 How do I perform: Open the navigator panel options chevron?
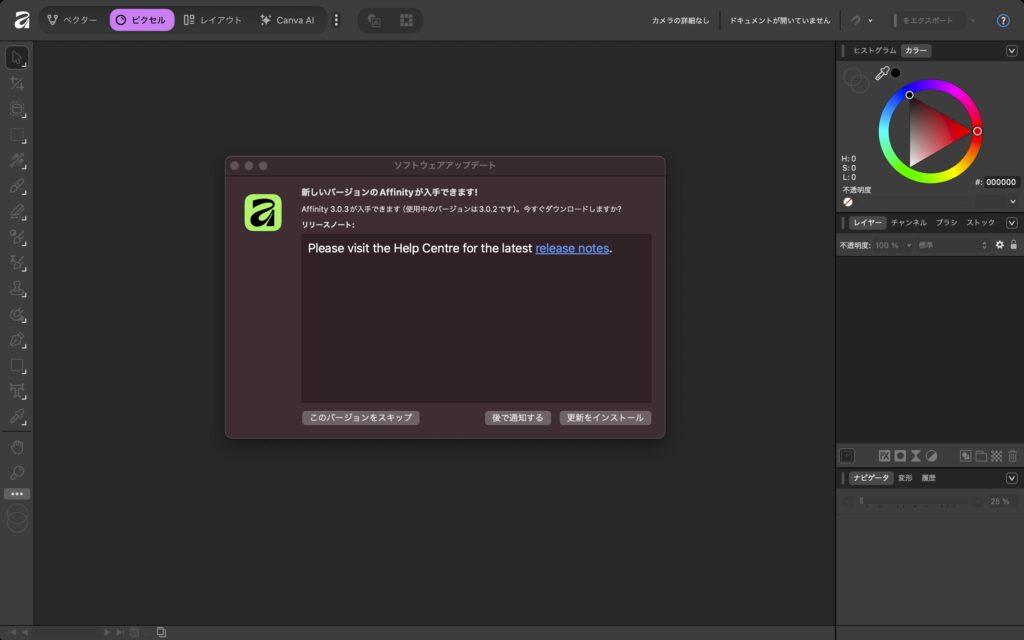click(x=1011, y=478)
